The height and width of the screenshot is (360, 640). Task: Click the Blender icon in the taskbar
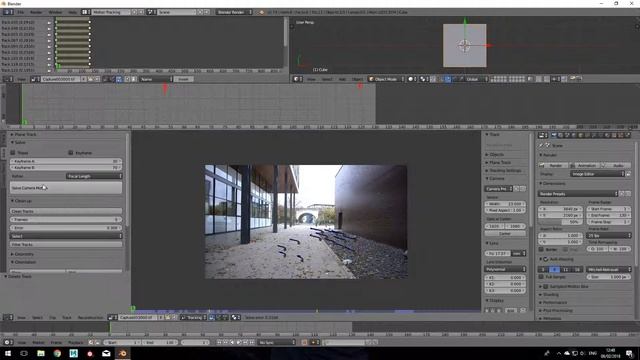point(122,353)
